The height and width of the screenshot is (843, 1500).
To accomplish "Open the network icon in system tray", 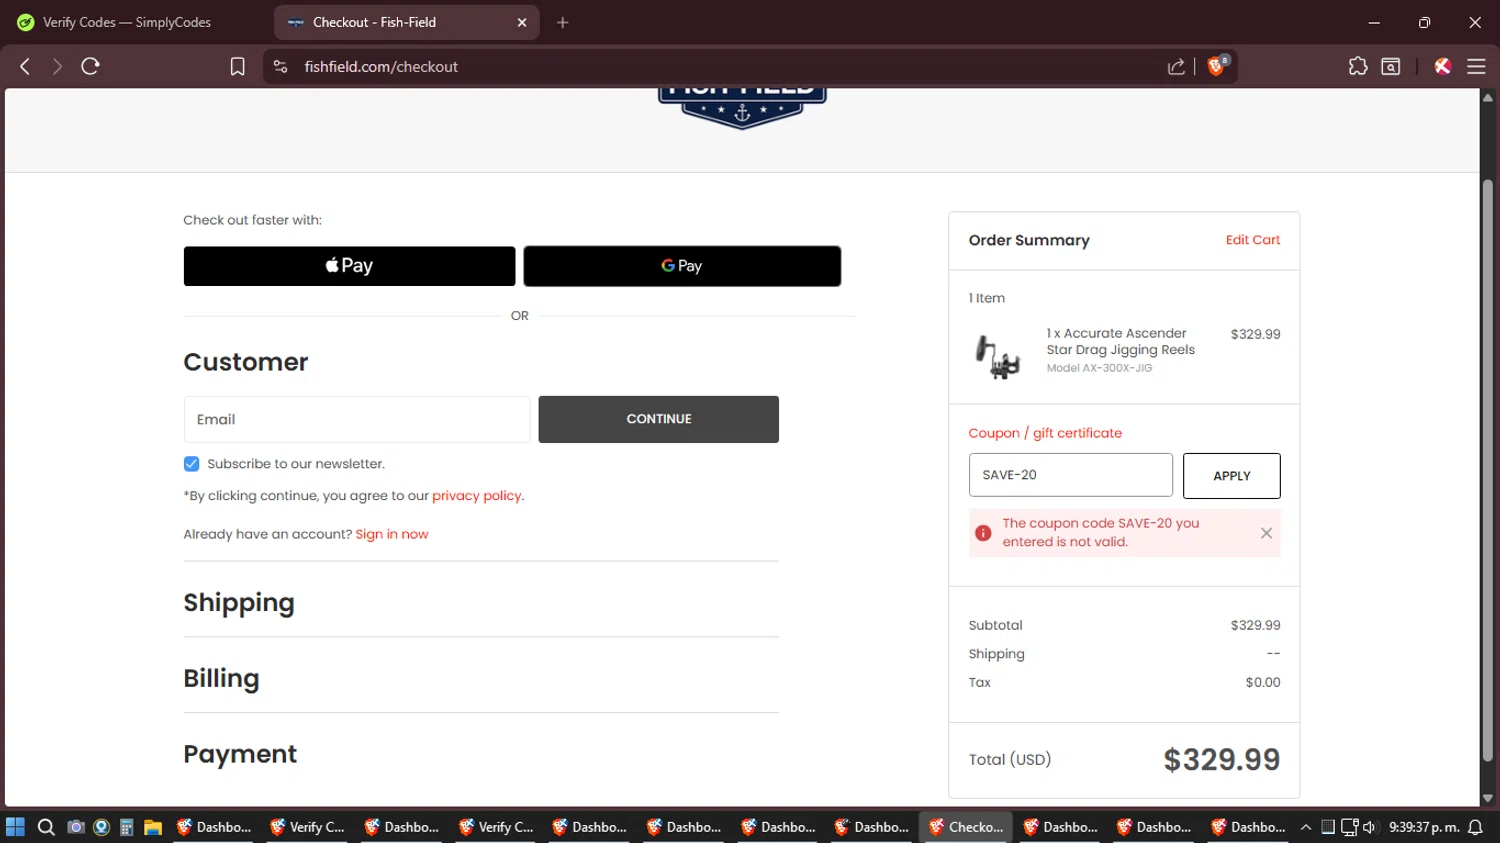I will (x=1349, y=827).
